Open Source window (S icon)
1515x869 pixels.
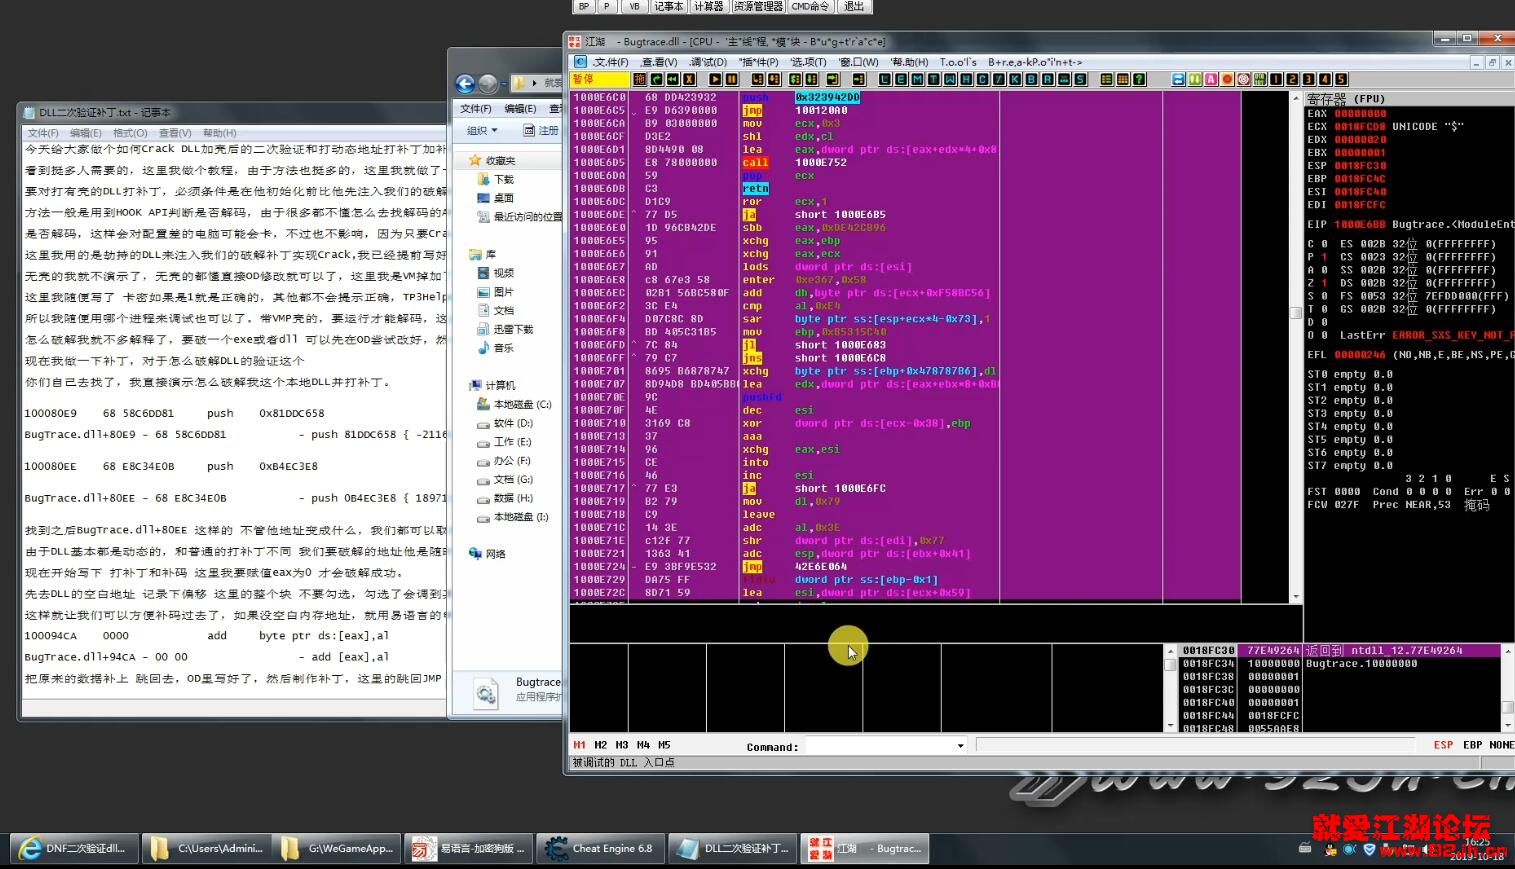tap(1080, 79)
